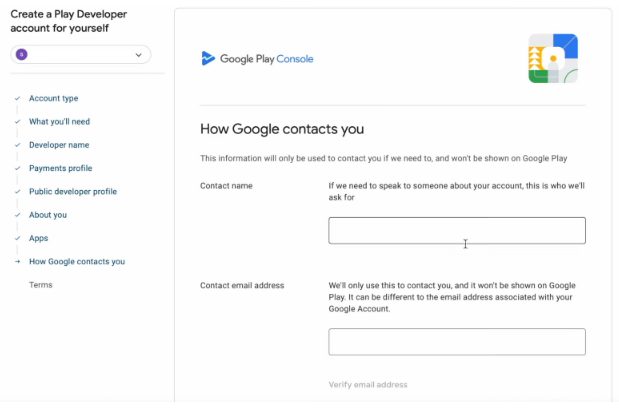Viewport: 619px width, 408px height.
Task: Click the colorful map illustration graphic
Action: (x=553, y=59)
